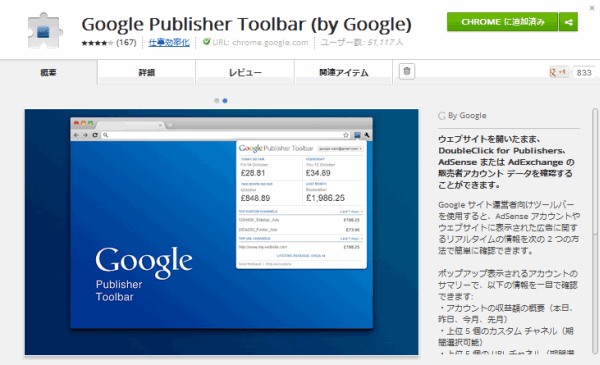Image resolution: width=600 pixels, height=365 pixels.
Task: Click the Google Publisher Toolbar screenshot image
Action: click(222, 232)
